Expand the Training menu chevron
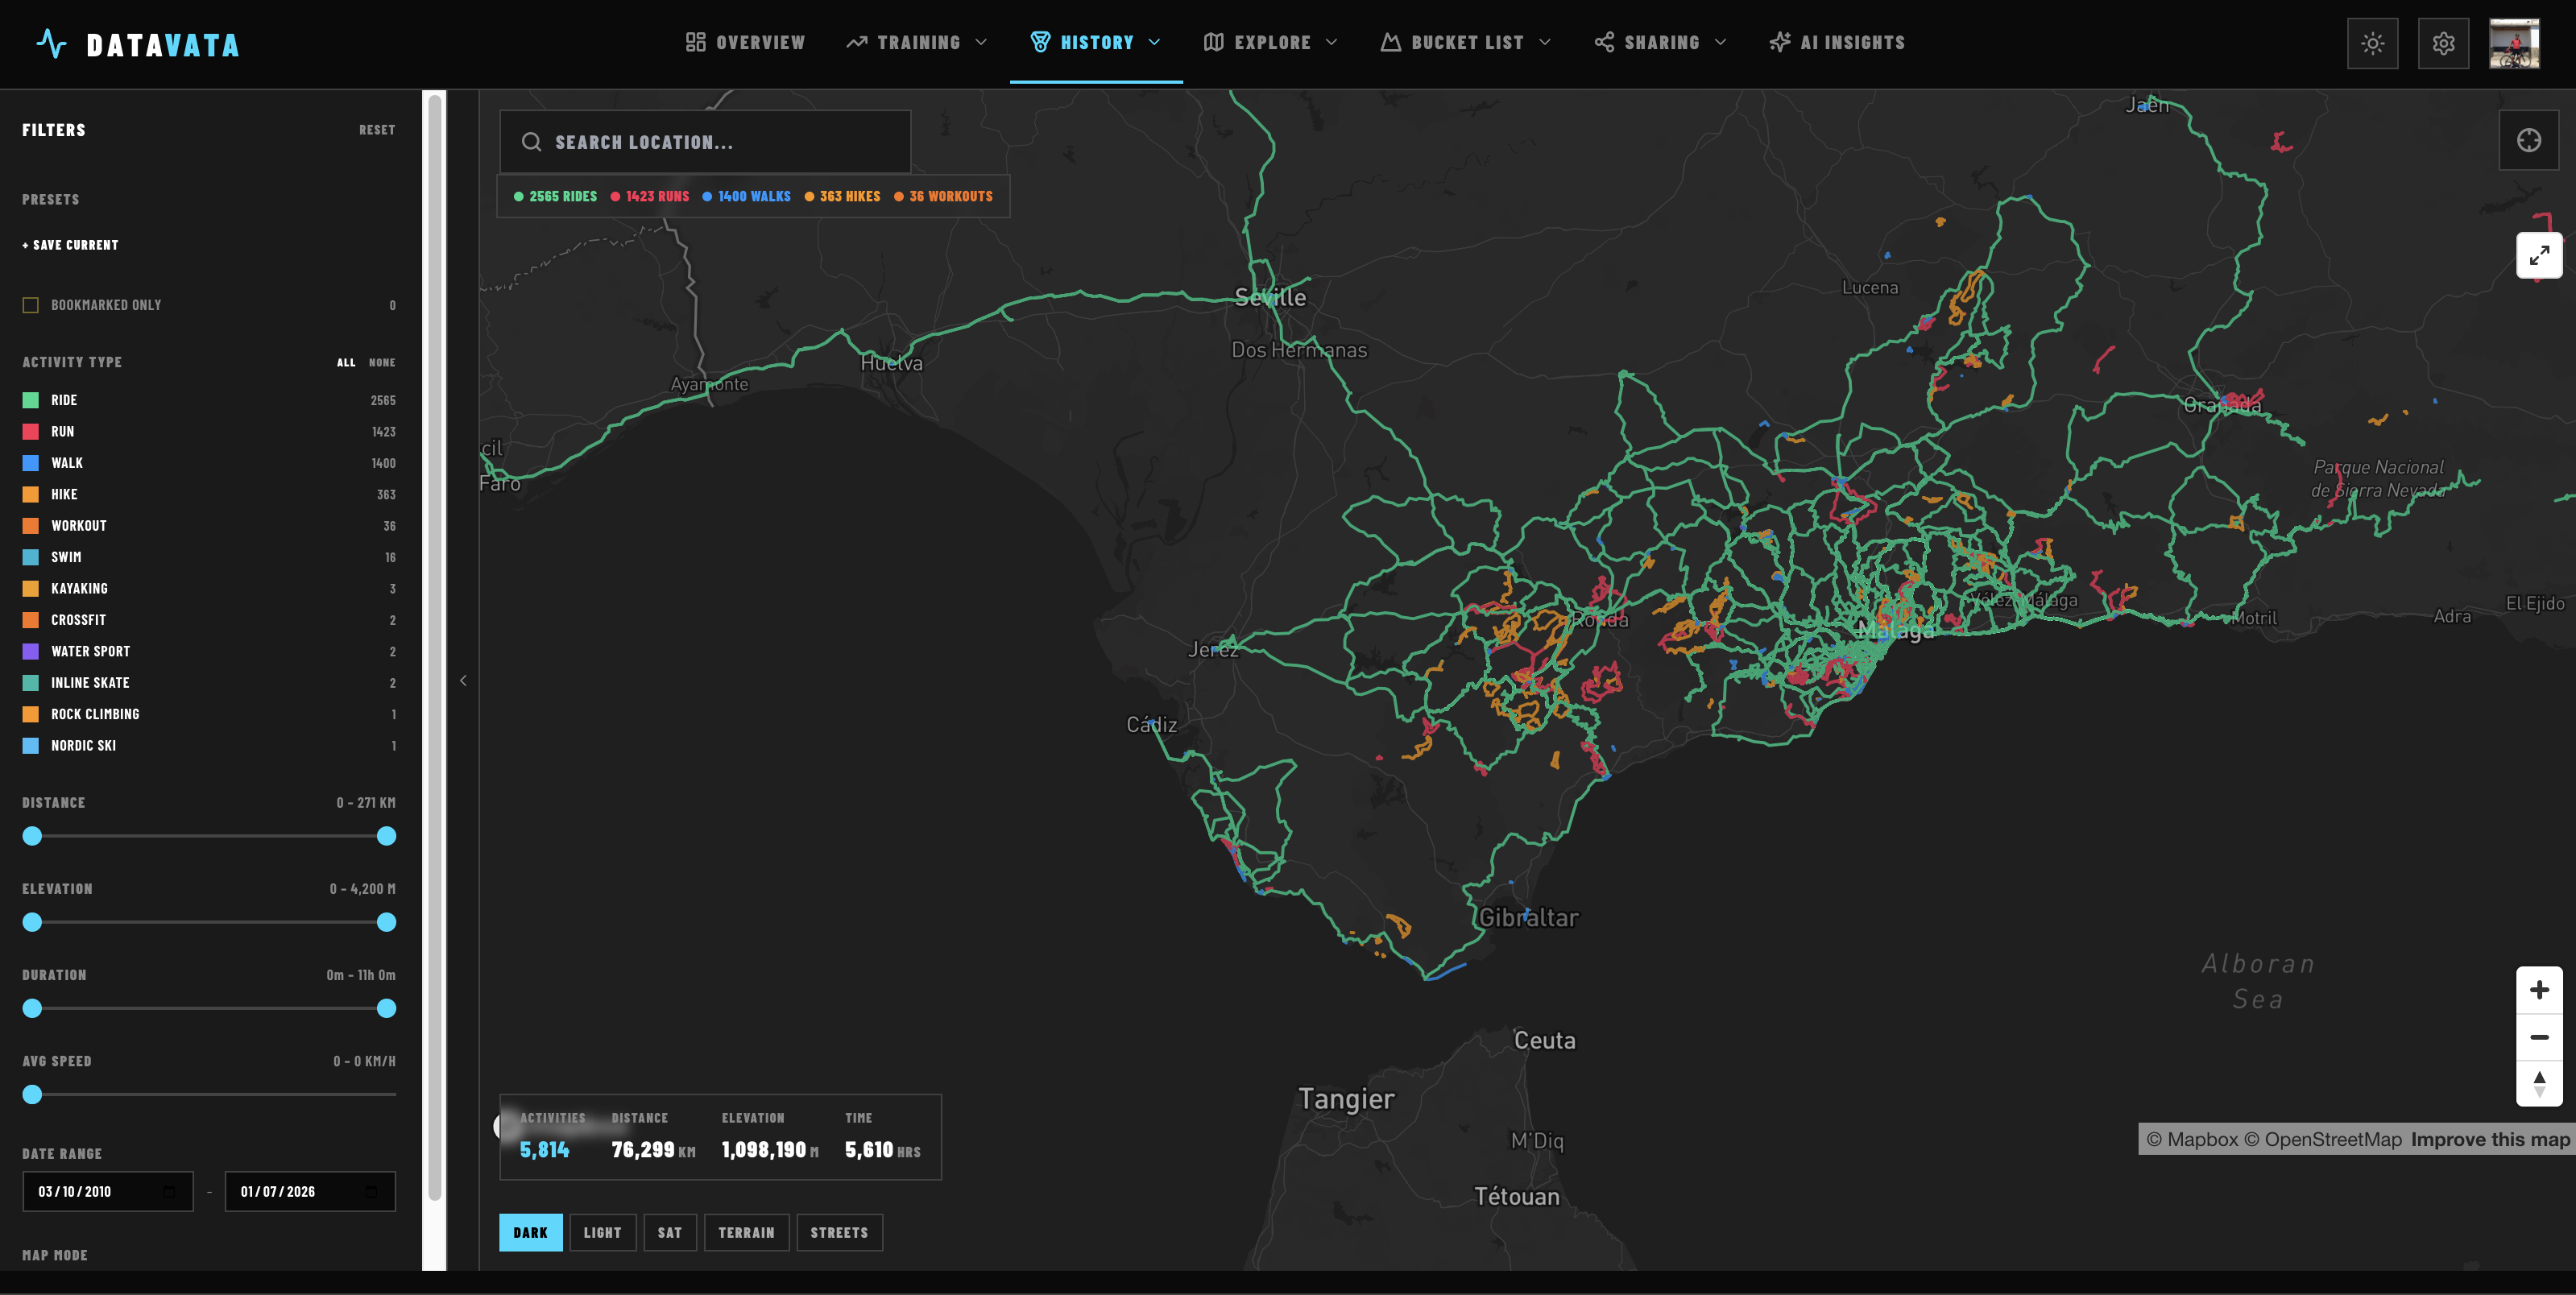This screenshot has height=1295, width=2576. tap(981, 42)
